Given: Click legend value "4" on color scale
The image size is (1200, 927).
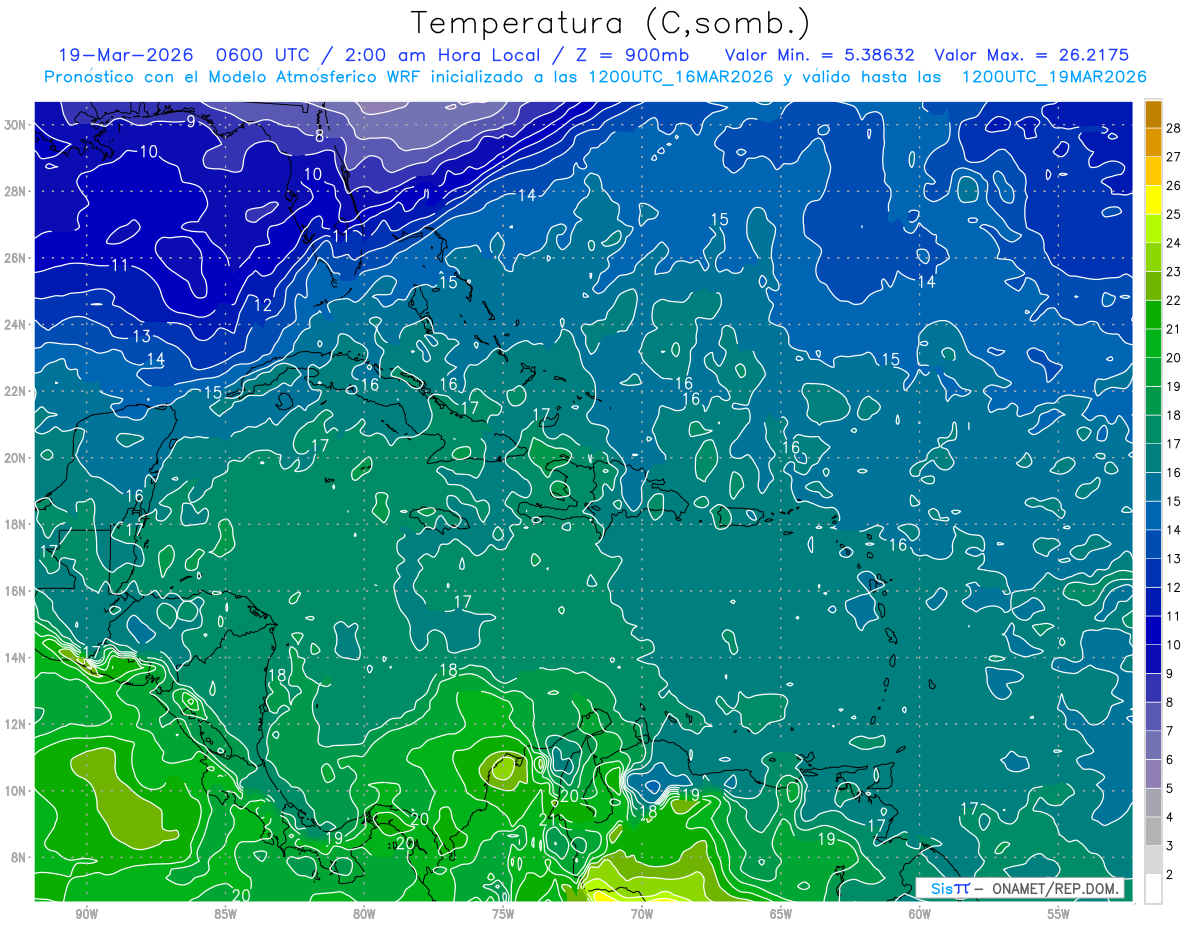Looking at the screenshot, I should point(1170,817).
